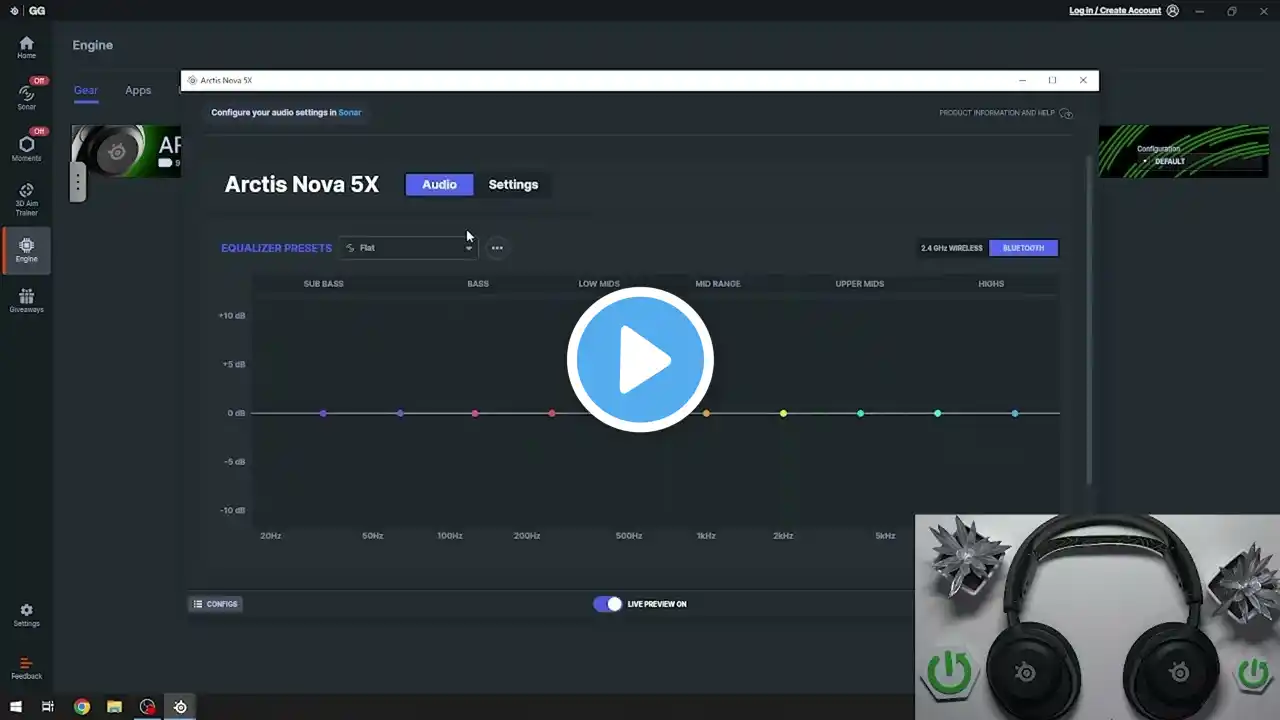Viewport: 1280px width, 720px height.
Task: Open File Explorer from the taskbar
Action: coord(115,707)
